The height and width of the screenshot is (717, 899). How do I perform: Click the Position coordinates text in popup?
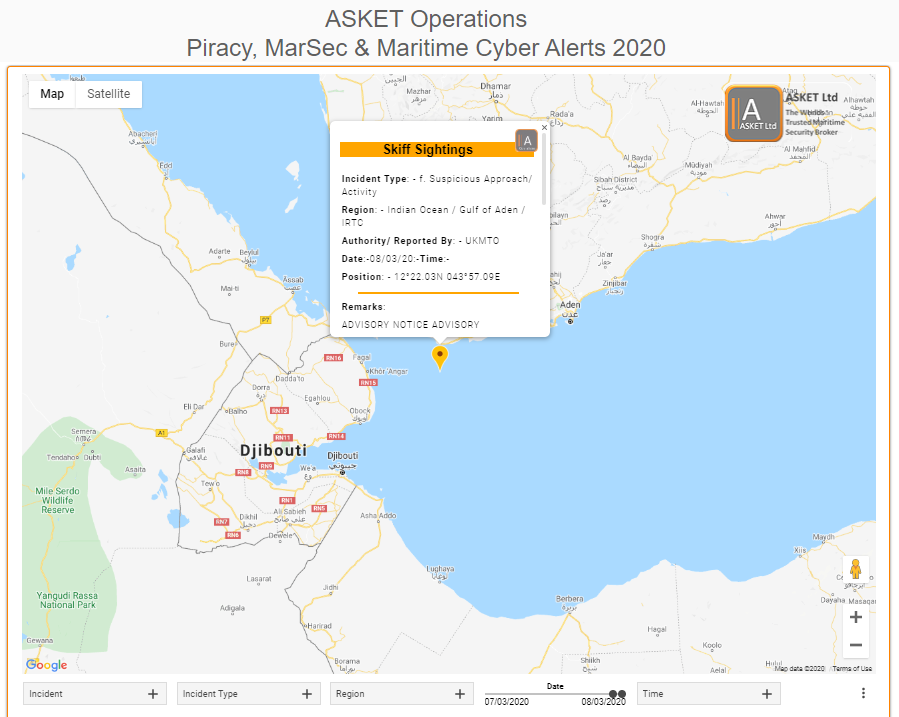click(447, 277)
